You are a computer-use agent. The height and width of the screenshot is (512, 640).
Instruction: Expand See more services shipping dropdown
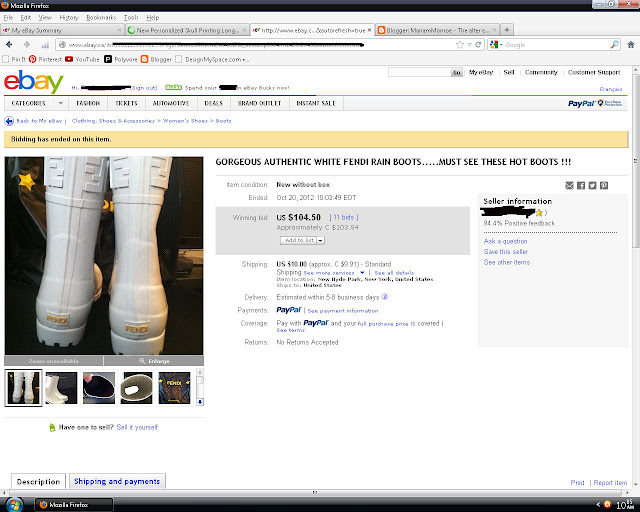(362, 273)
